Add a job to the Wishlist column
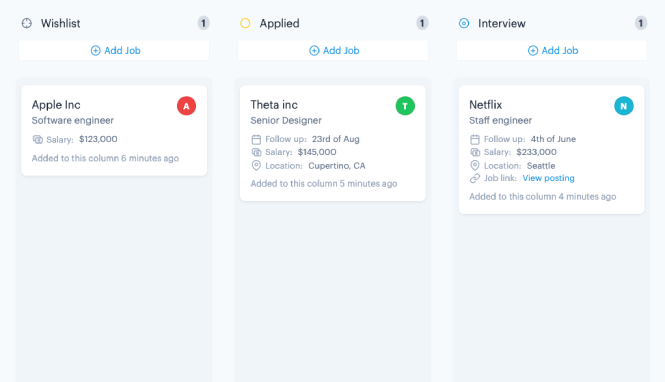 (x=114, y=50)
